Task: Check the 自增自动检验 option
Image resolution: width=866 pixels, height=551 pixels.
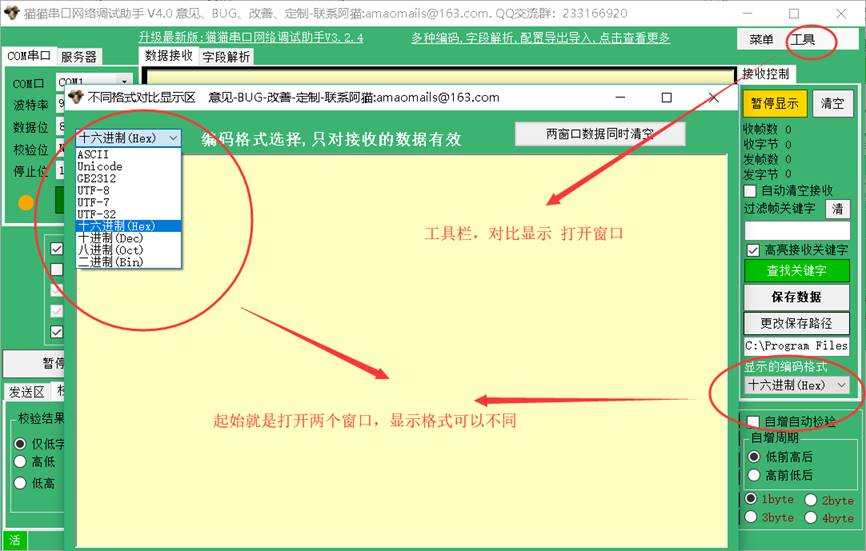Action: (754, 422)
